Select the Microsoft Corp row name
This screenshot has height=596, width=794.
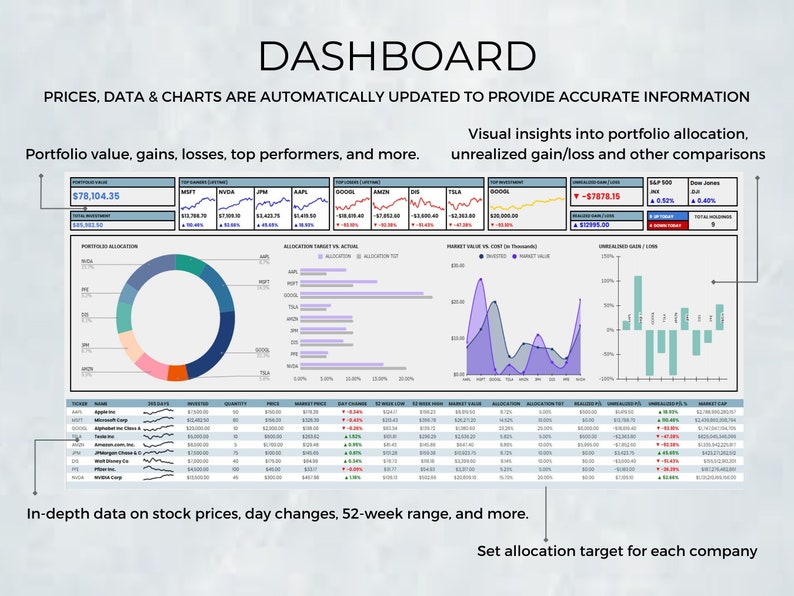(111, 420)
